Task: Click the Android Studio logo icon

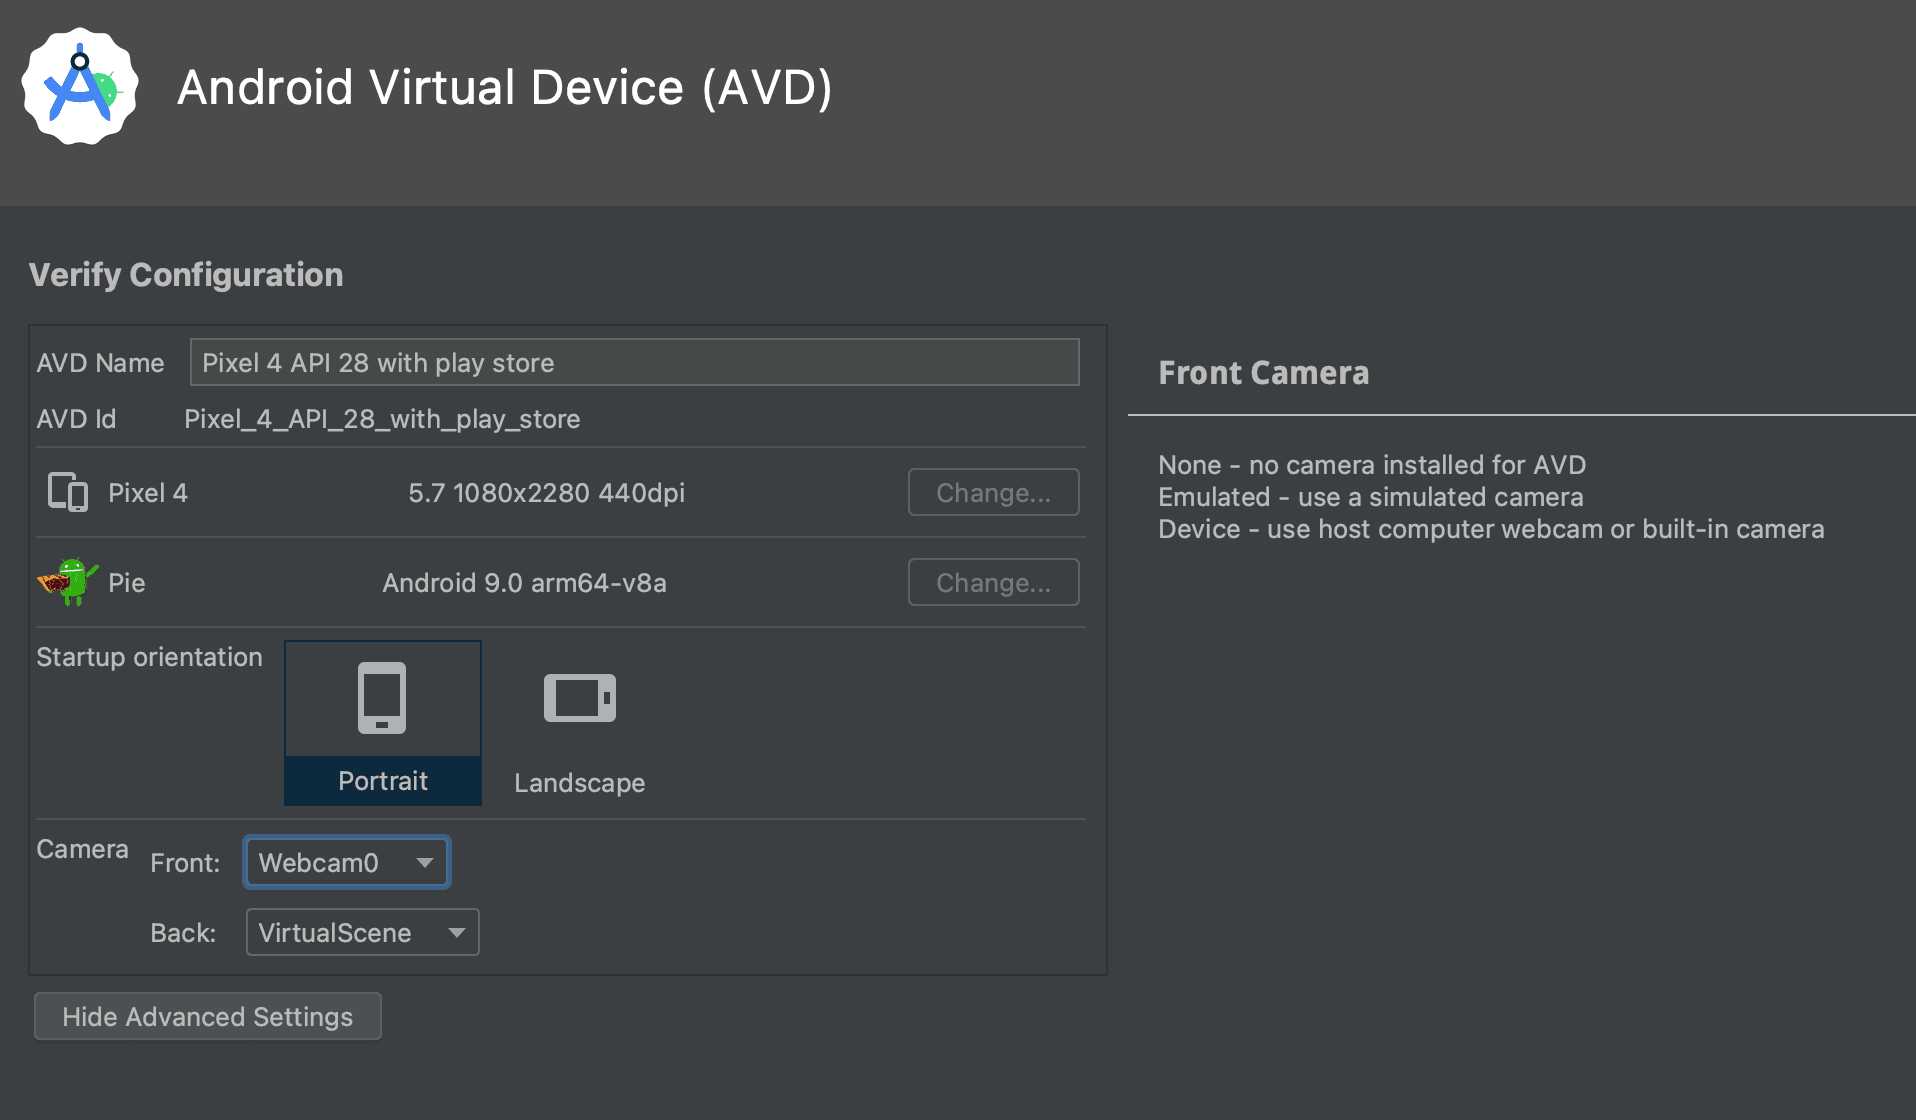Action: 80,87
